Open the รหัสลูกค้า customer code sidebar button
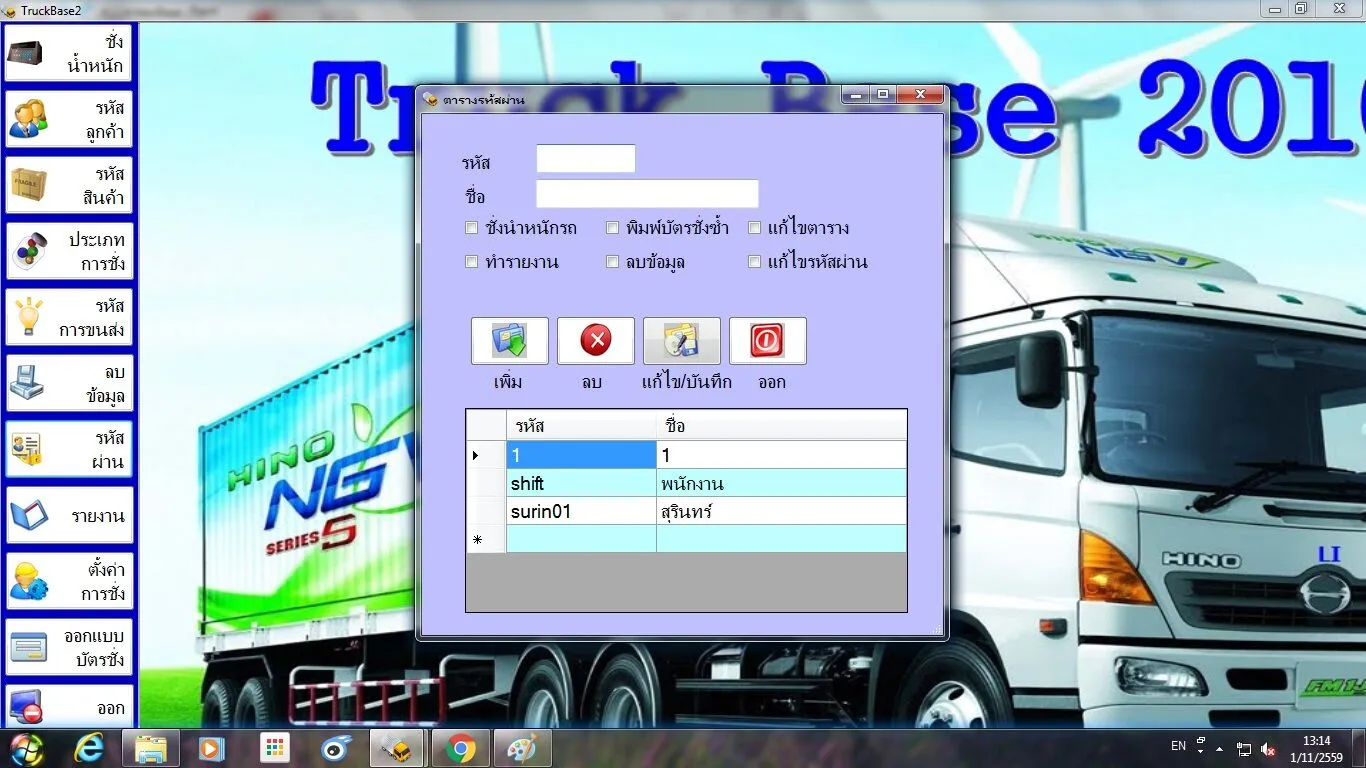 68,120
